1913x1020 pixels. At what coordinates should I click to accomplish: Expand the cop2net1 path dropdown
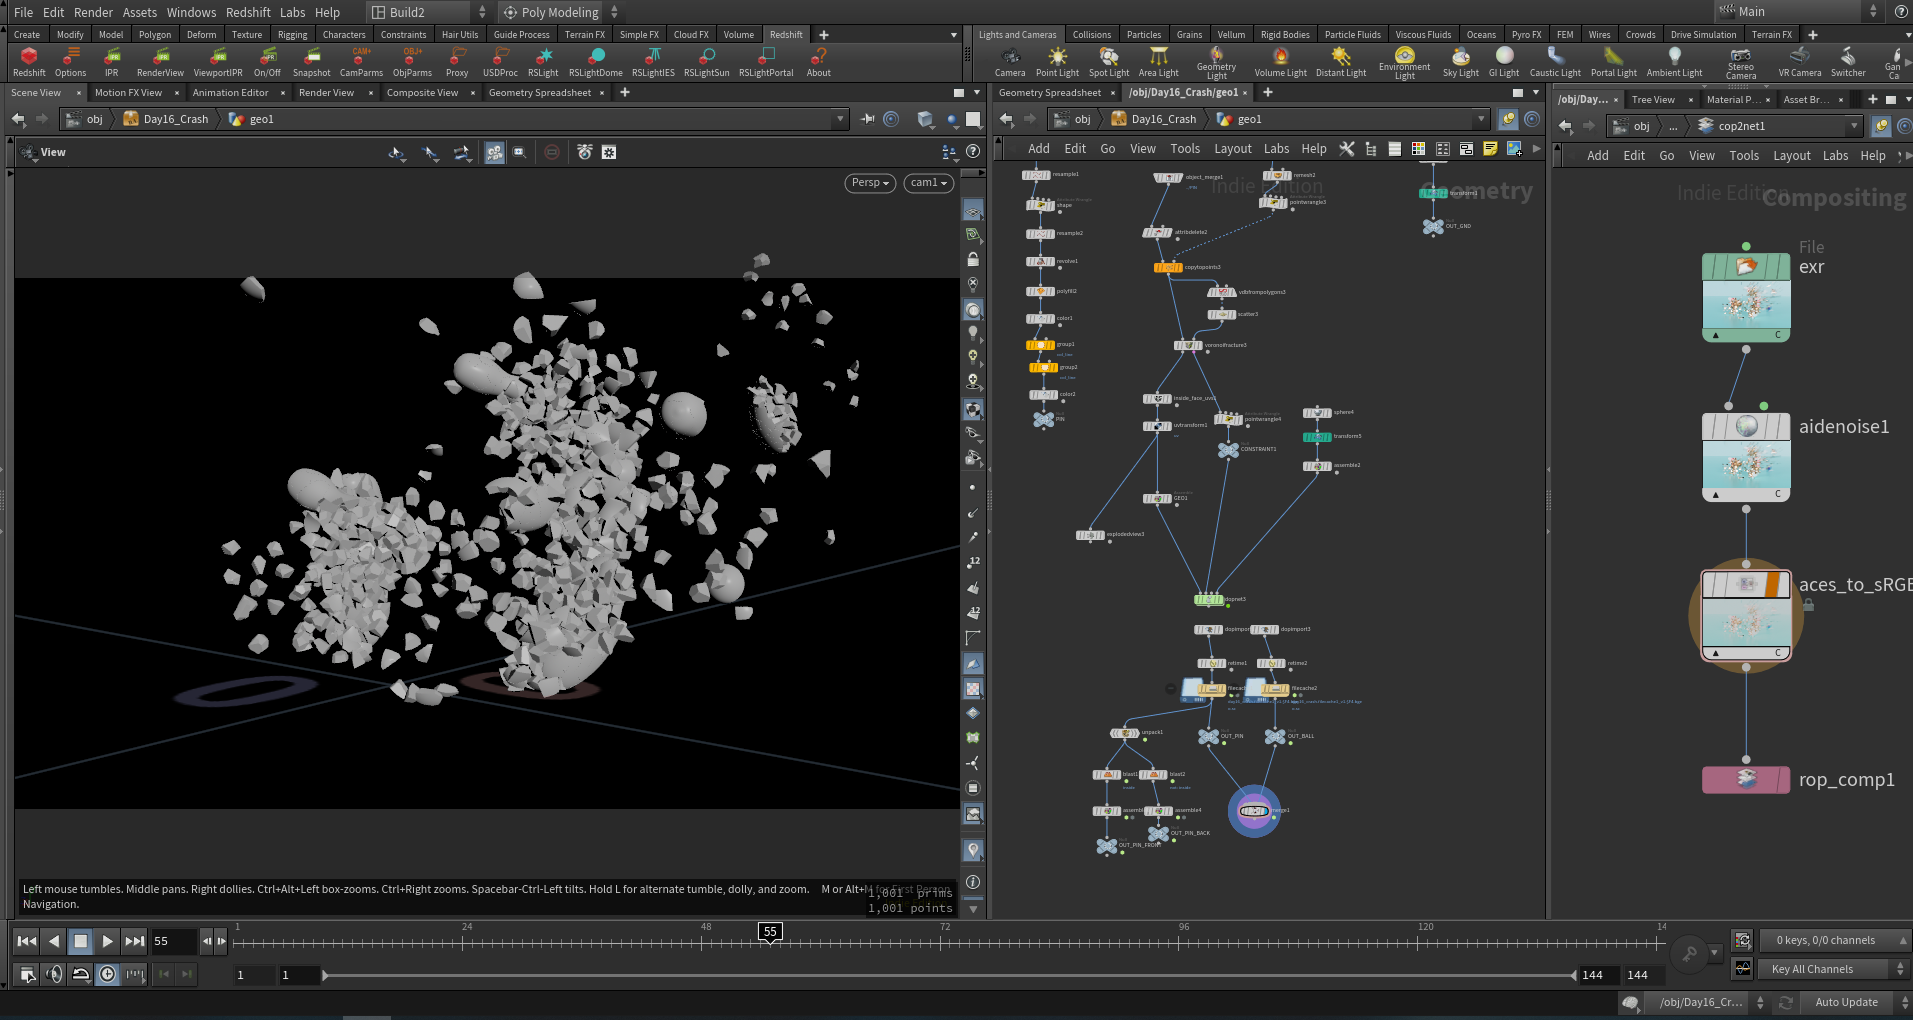click(x=1854, y=126)
